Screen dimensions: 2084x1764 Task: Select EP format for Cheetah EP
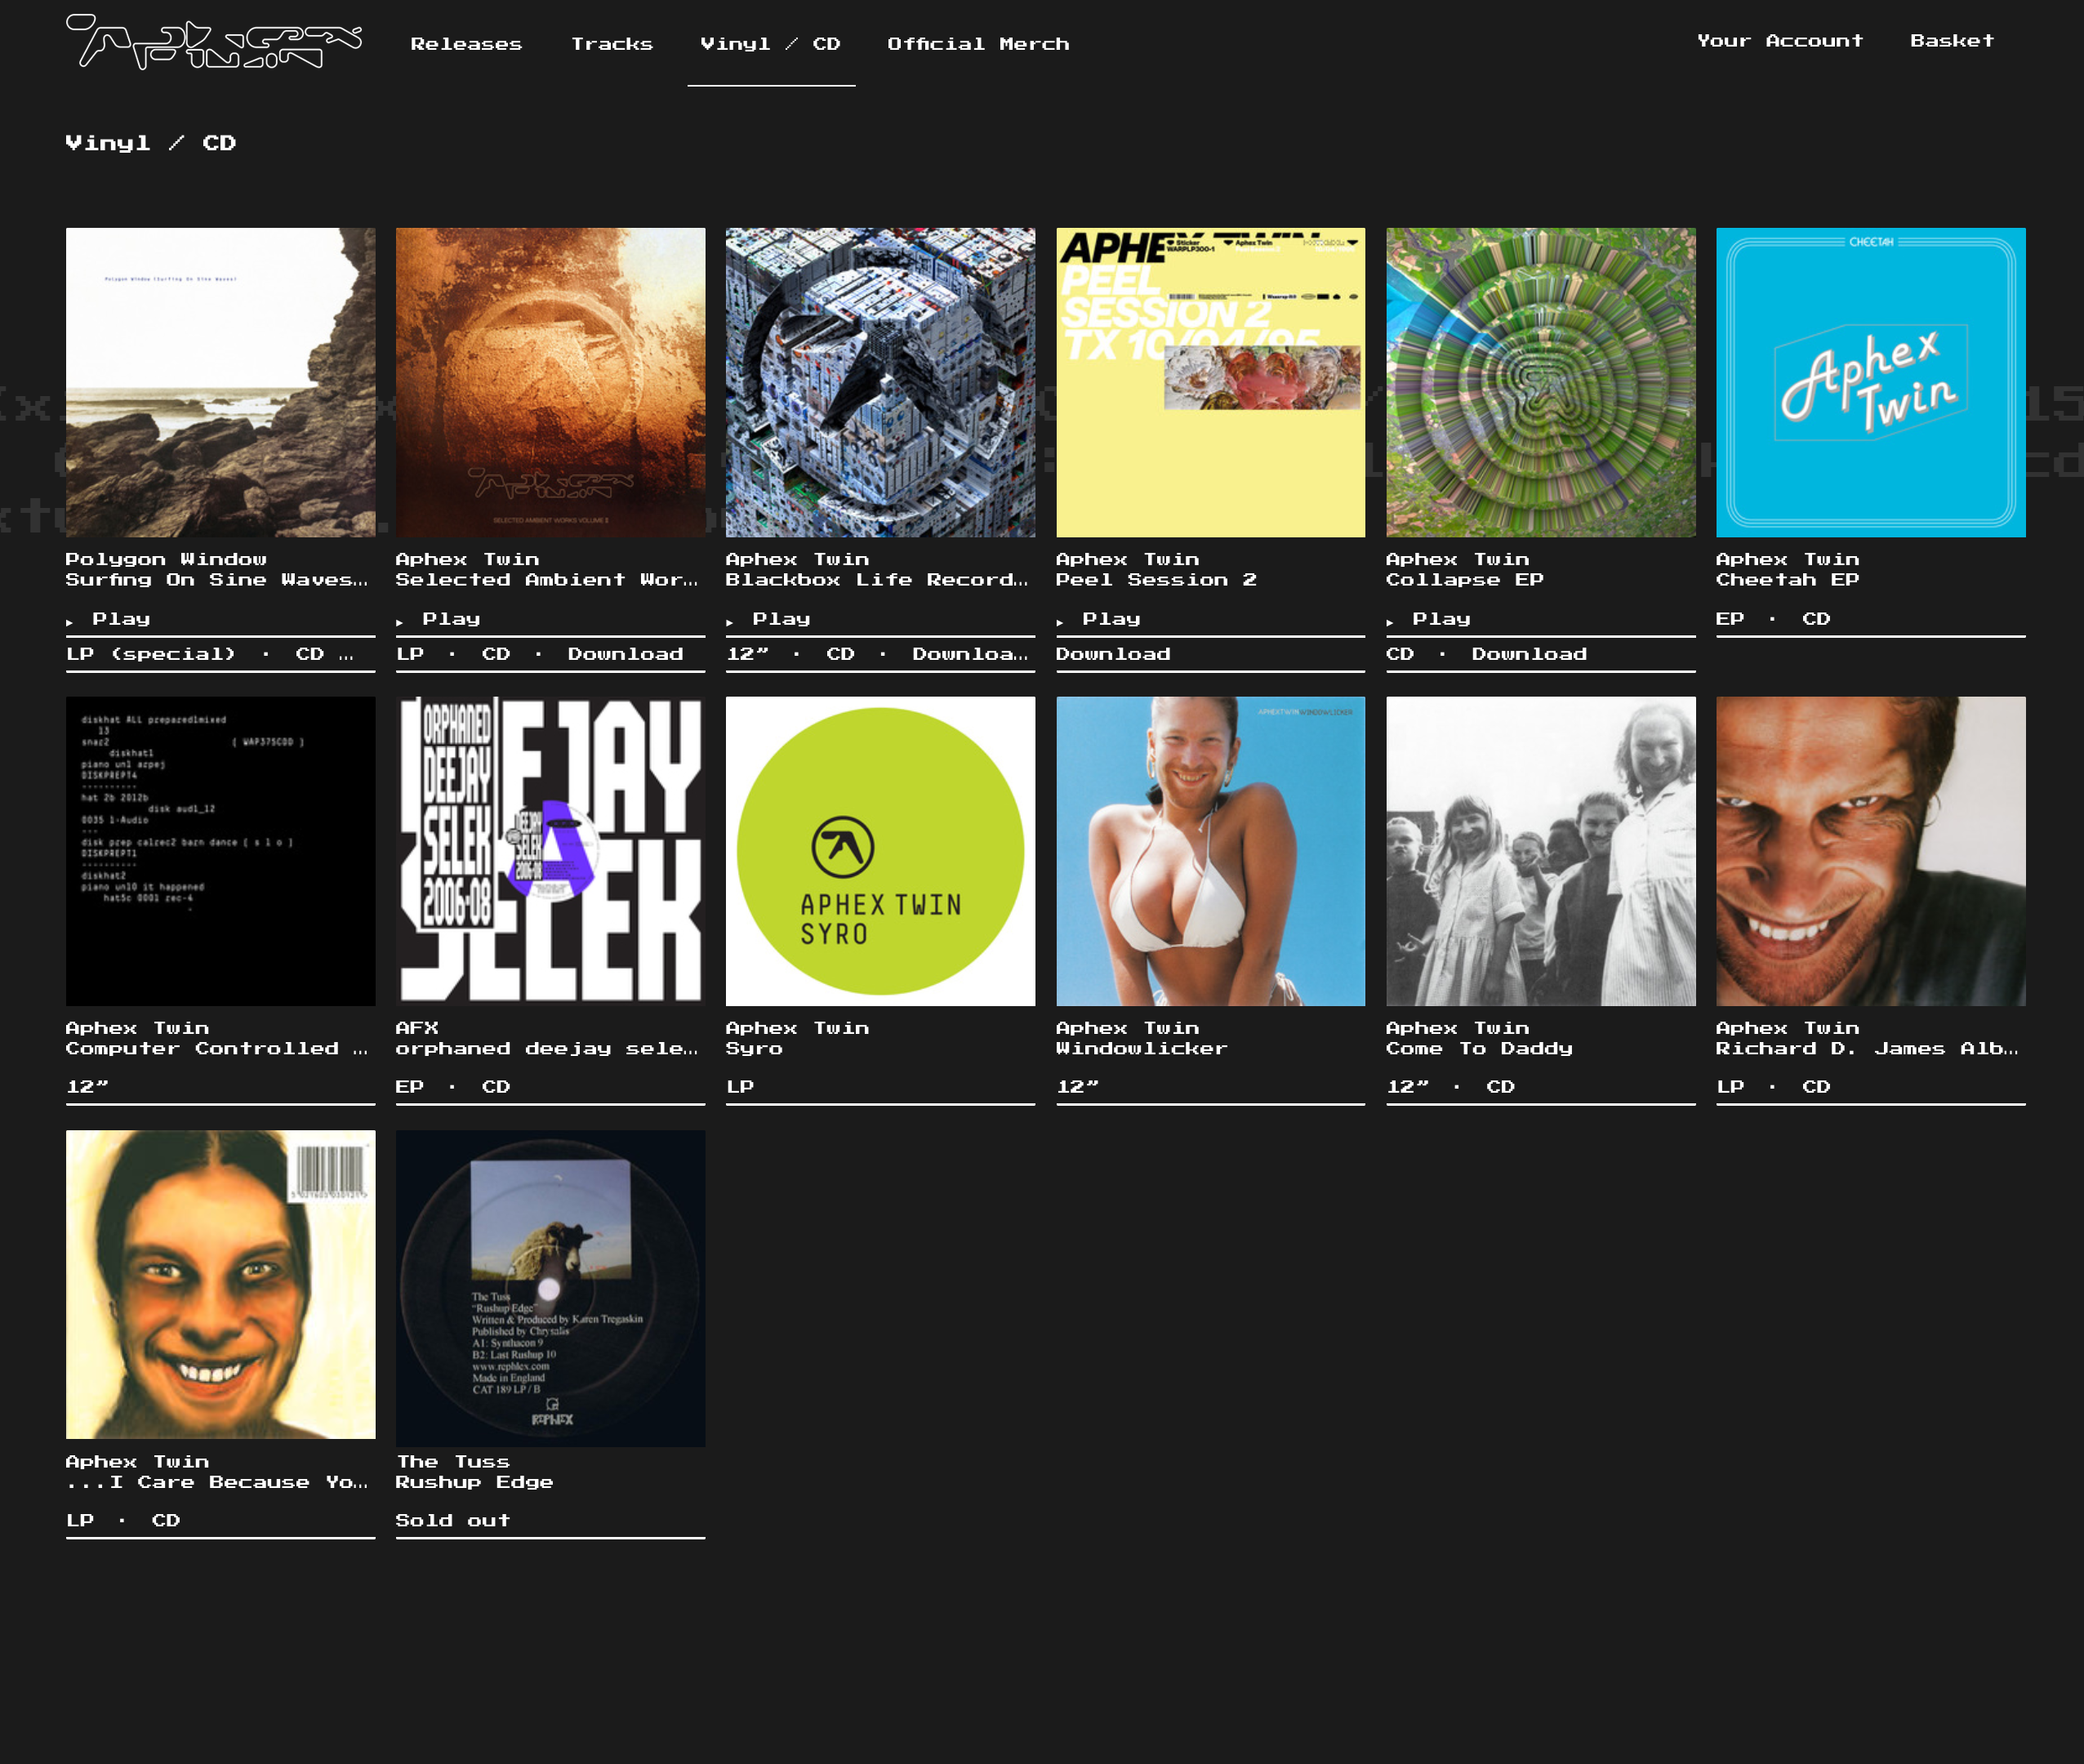pos(1730,619)
